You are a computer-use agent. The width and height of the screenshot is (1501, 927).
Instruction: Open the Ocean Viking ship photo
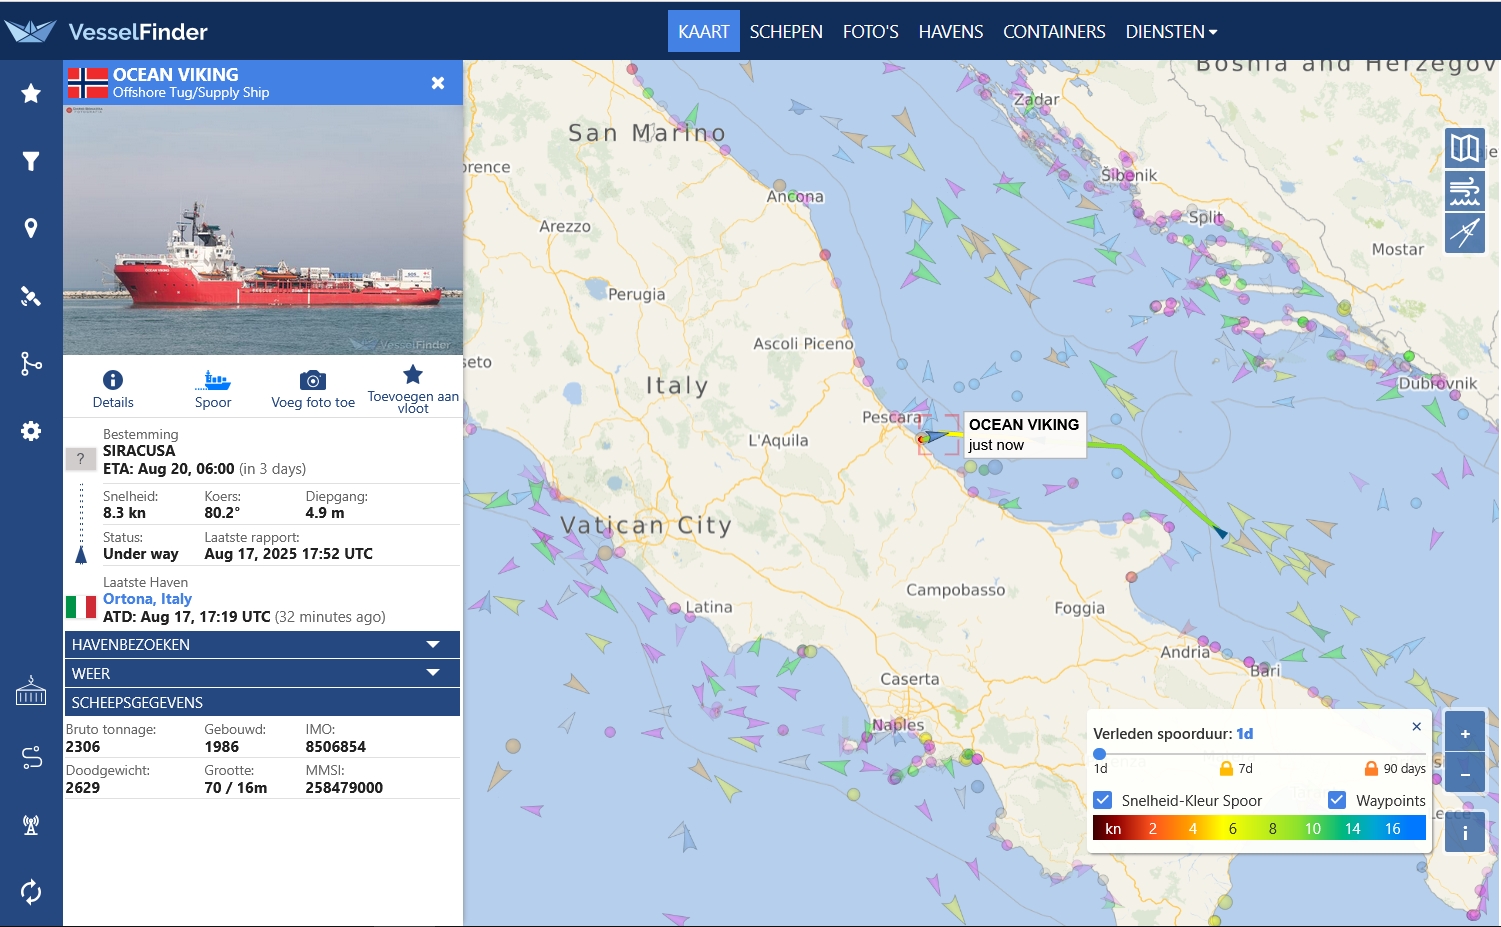pyautogui.click(x=263, y=230)
